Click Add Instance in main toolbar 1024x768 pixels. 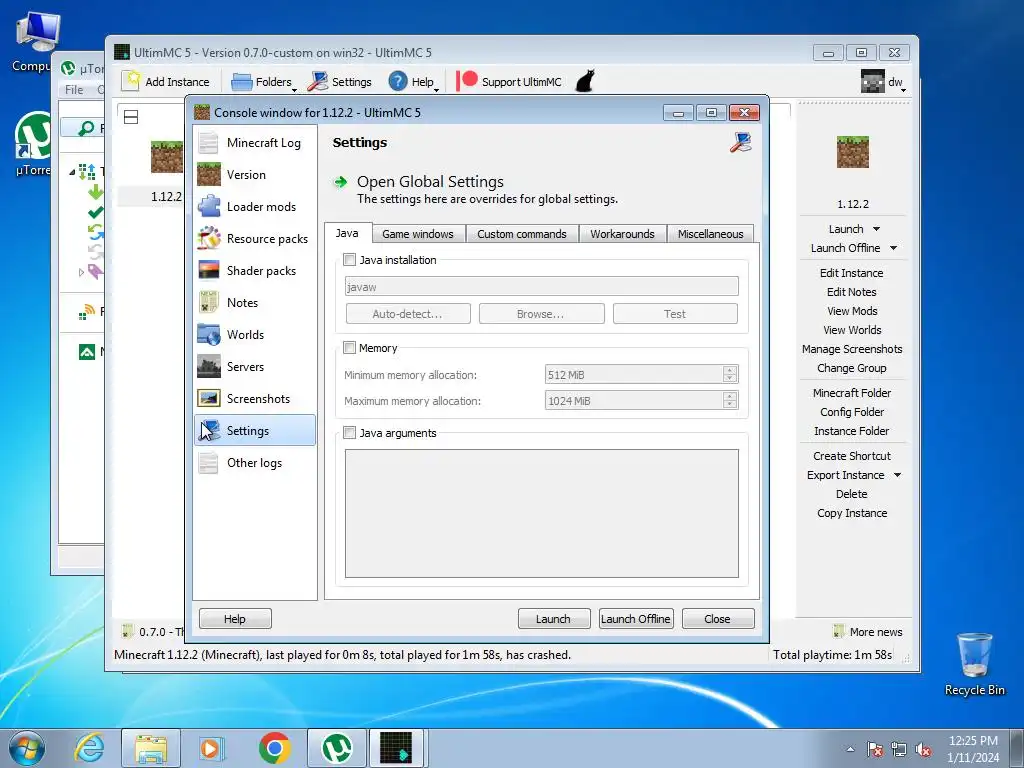tap(166, 82)
